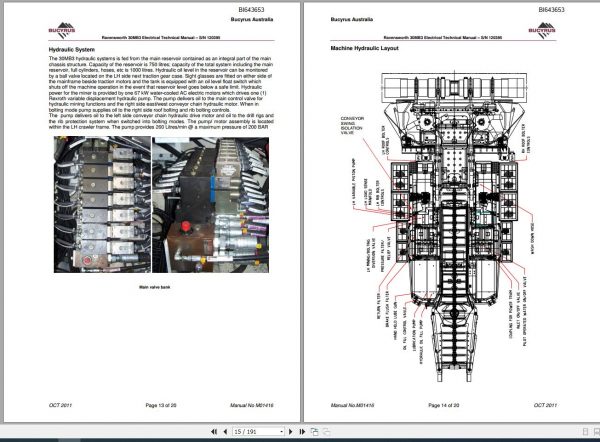Click 'BI643653' at the top of the left page
This screenshot has width=600, height=442.
point(251,10)
